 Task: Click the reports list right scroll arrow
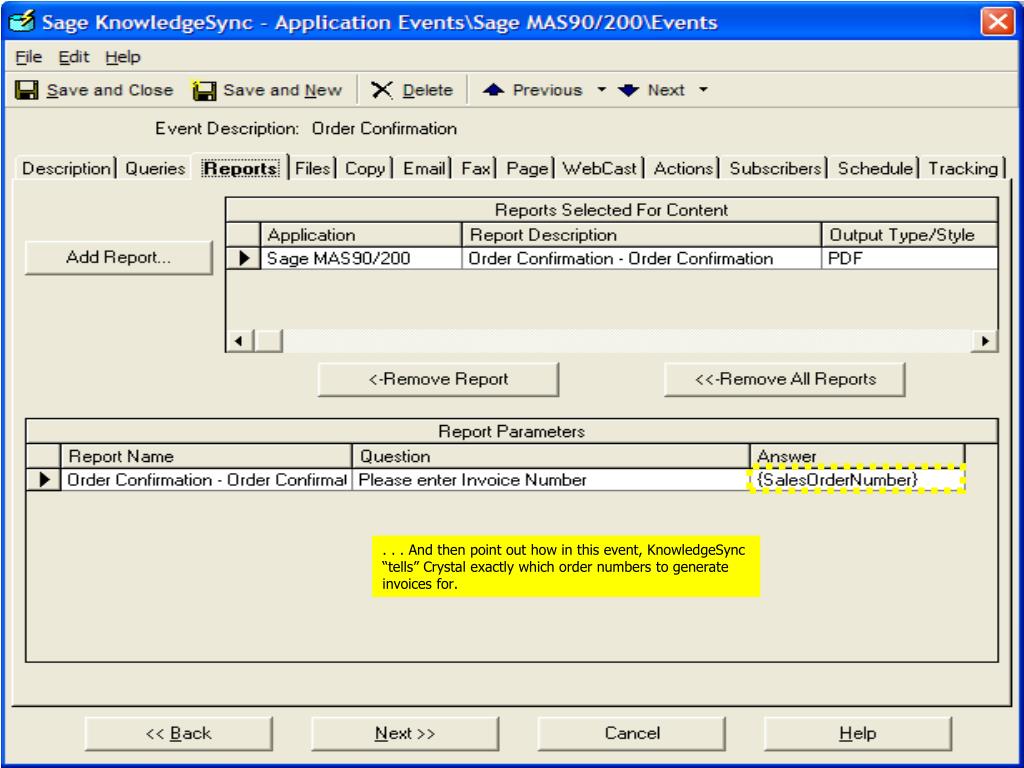point(985,340)
